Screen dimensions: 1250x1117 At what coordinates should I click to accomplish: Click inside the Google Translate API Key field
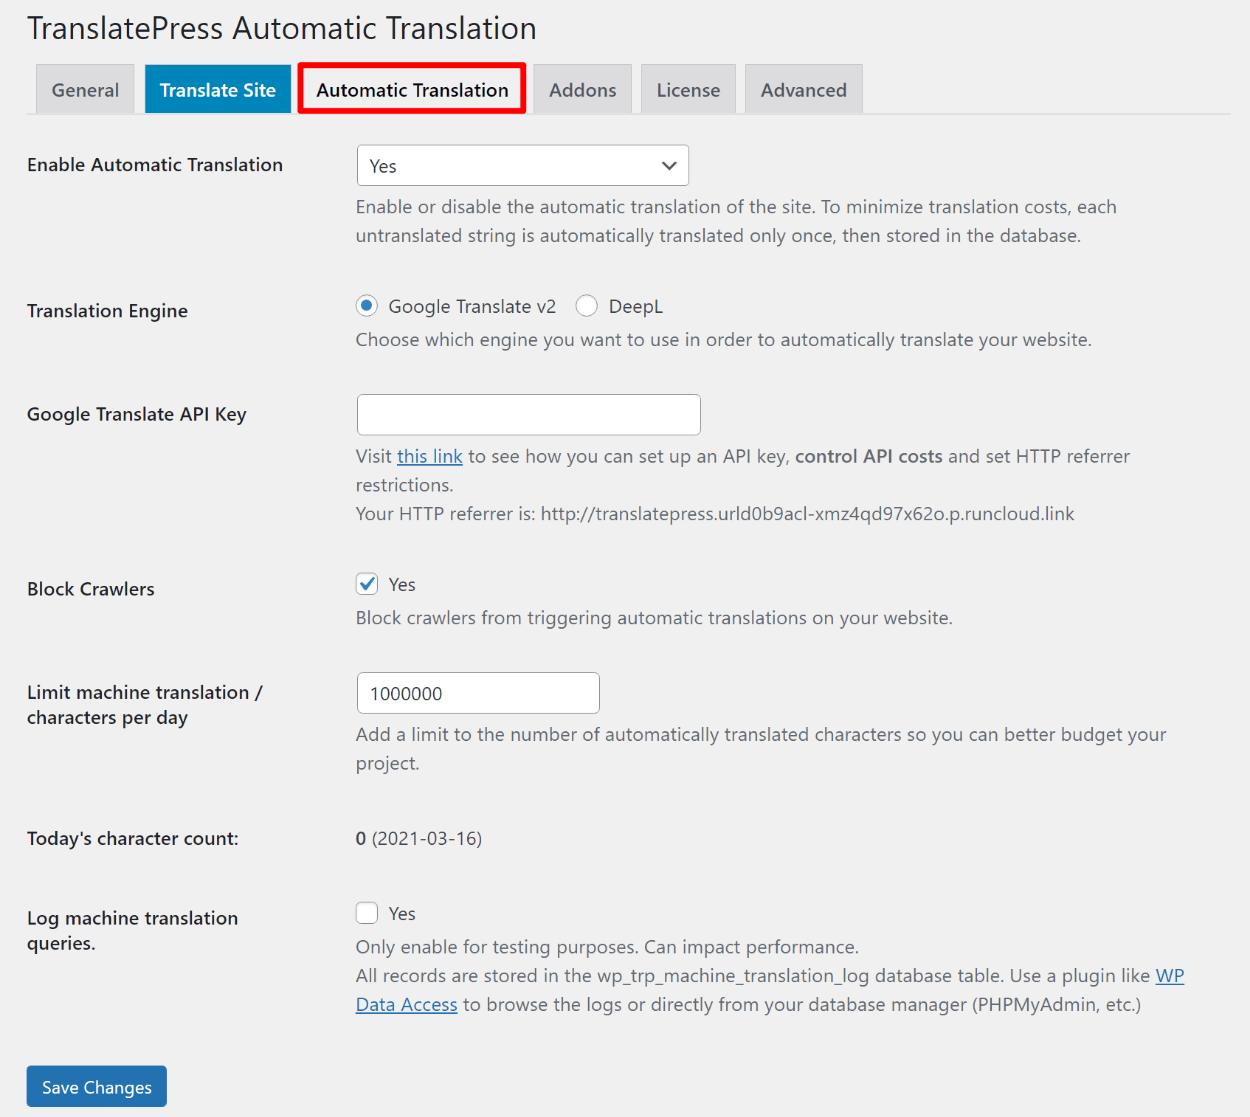[528, 414]
